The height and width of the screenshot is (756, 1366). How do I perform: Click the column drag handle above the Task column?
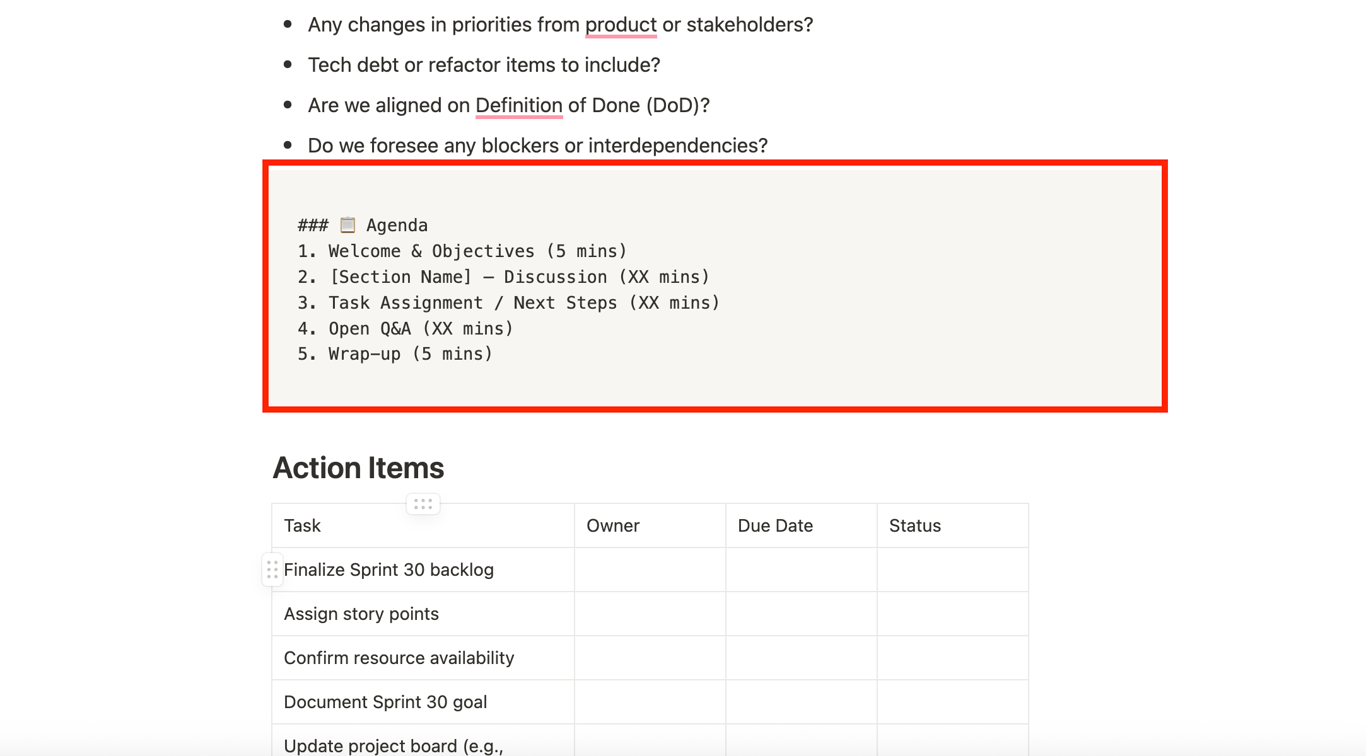tap(423, 504)
